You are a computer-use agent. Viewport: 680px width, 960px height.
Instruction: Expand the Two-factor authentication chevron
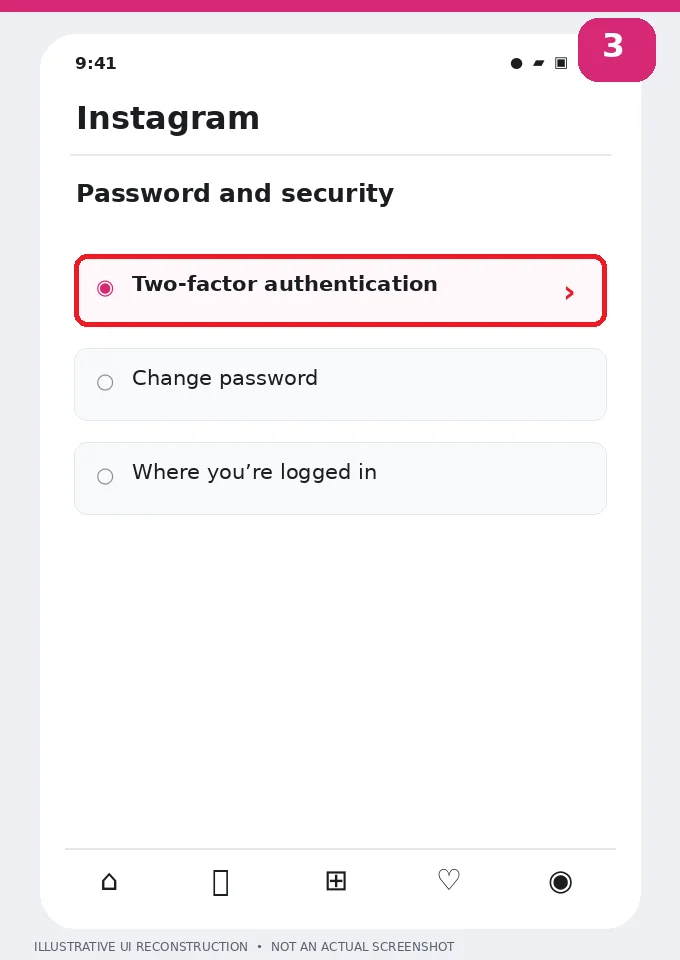click(569, 293)
